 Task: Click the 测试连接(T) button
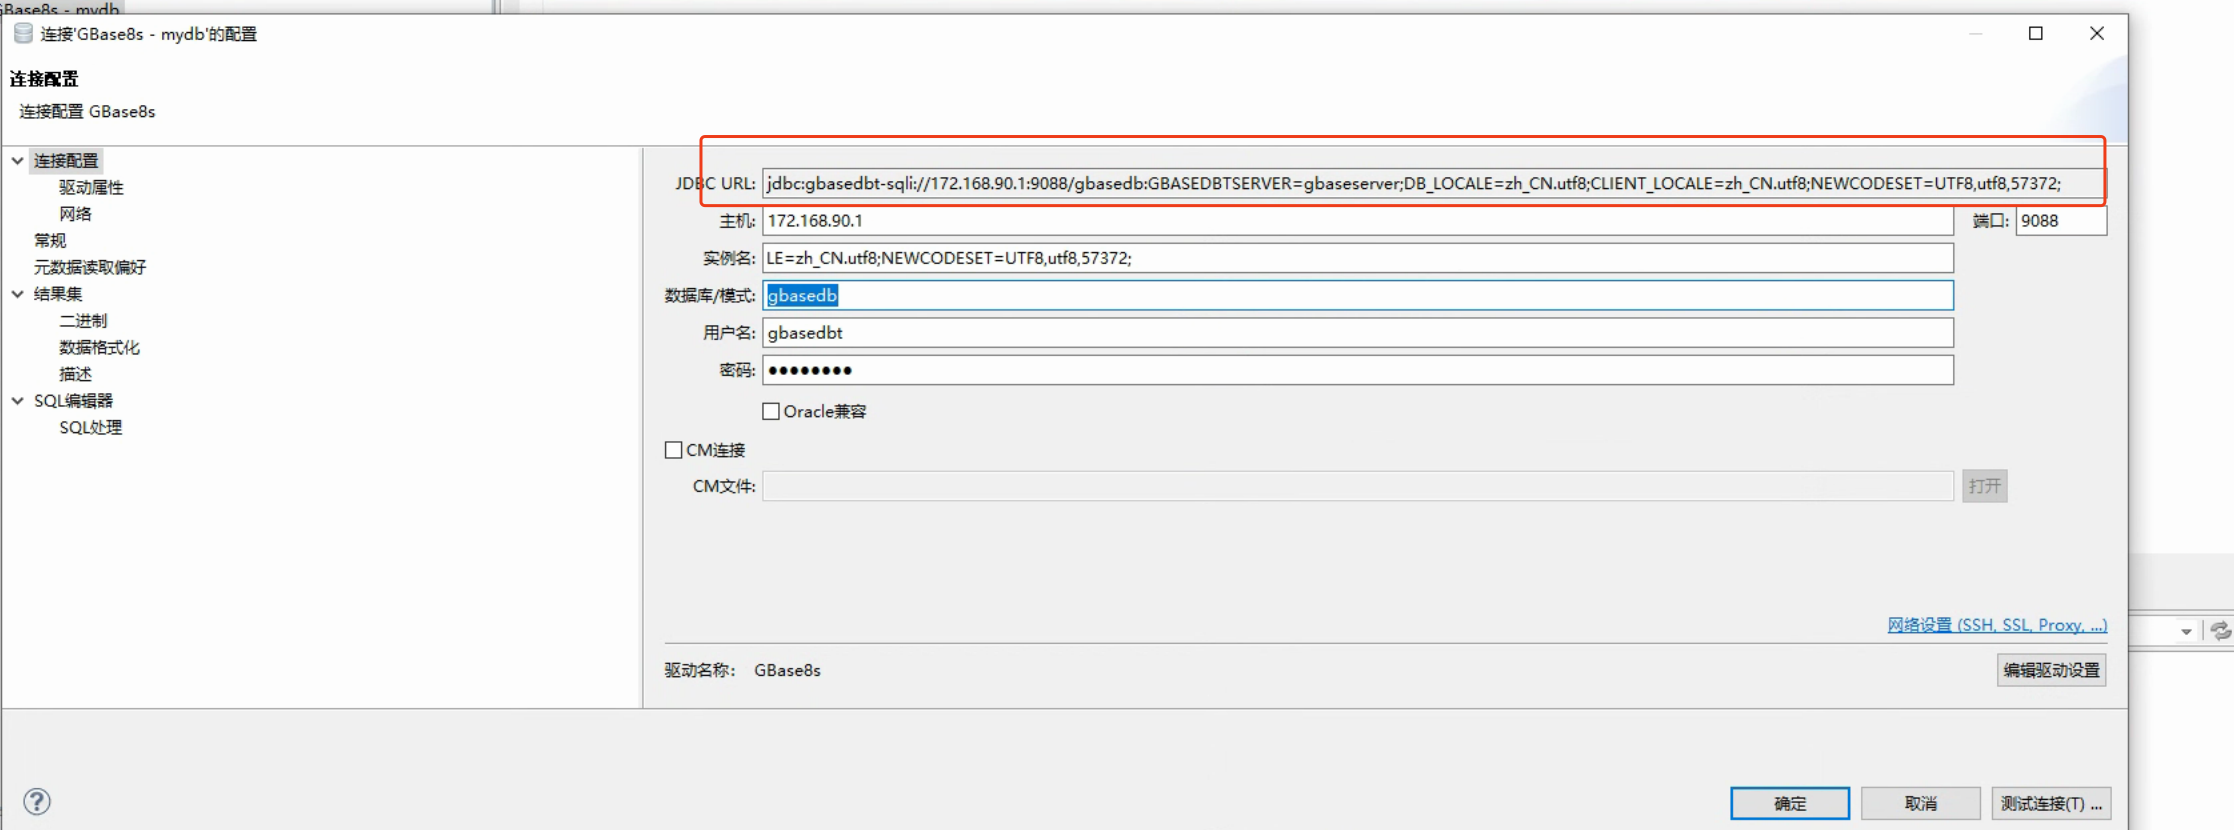(x=2051, y=803)
